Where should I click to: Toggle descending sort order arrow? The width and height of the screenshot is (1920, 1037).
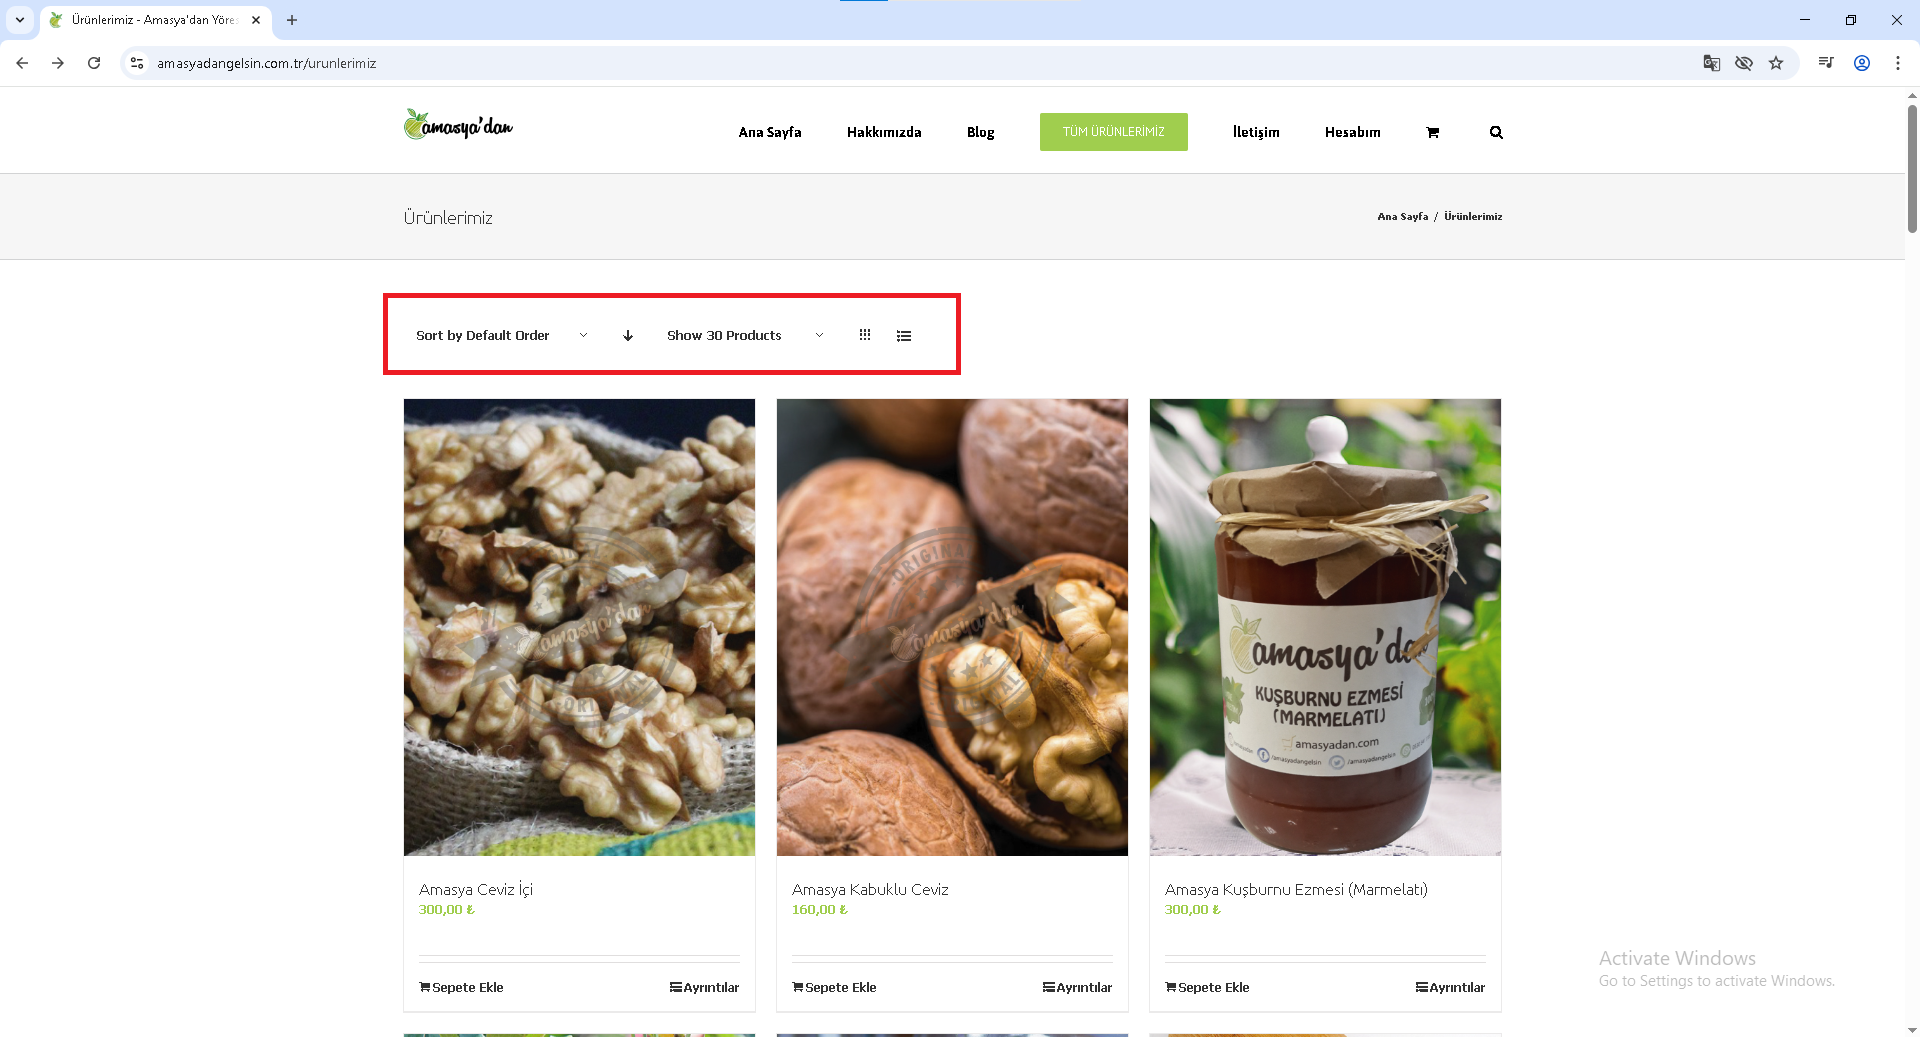pyautogui.click(x=628, y=336)
